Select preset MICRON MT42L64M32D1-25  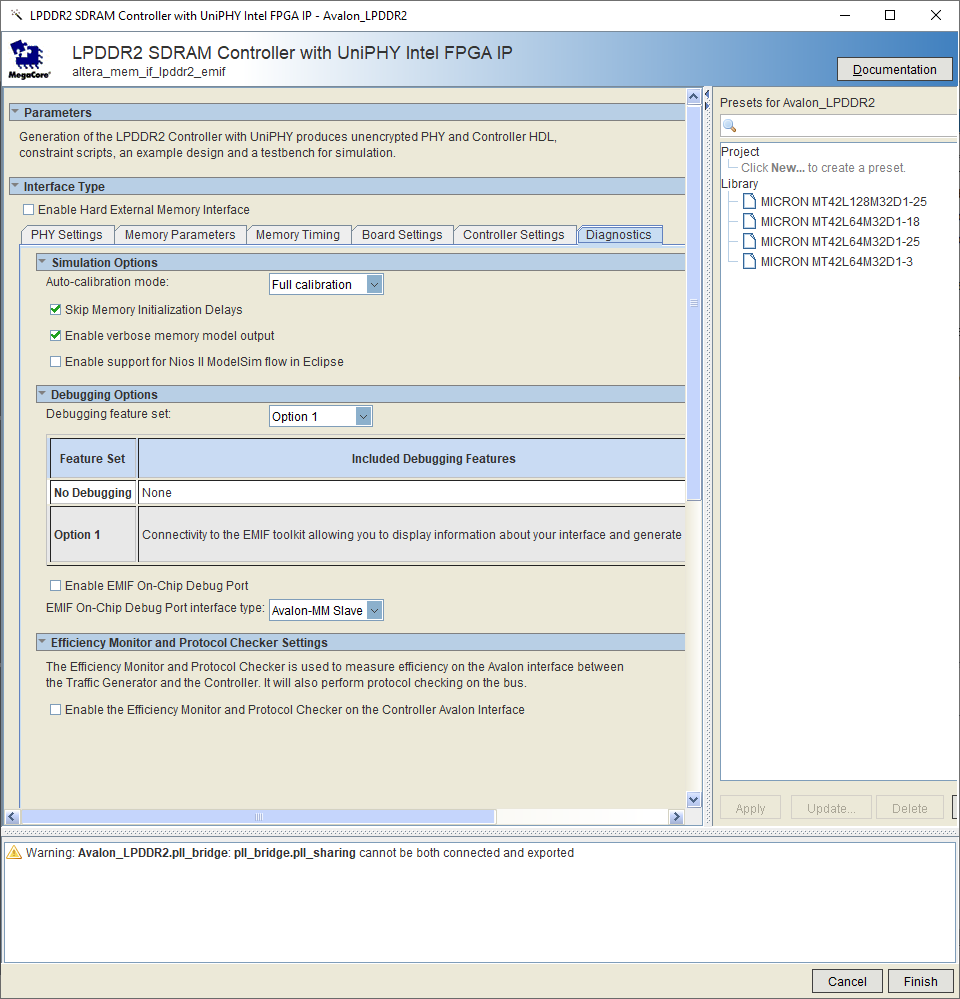(840, 241)
